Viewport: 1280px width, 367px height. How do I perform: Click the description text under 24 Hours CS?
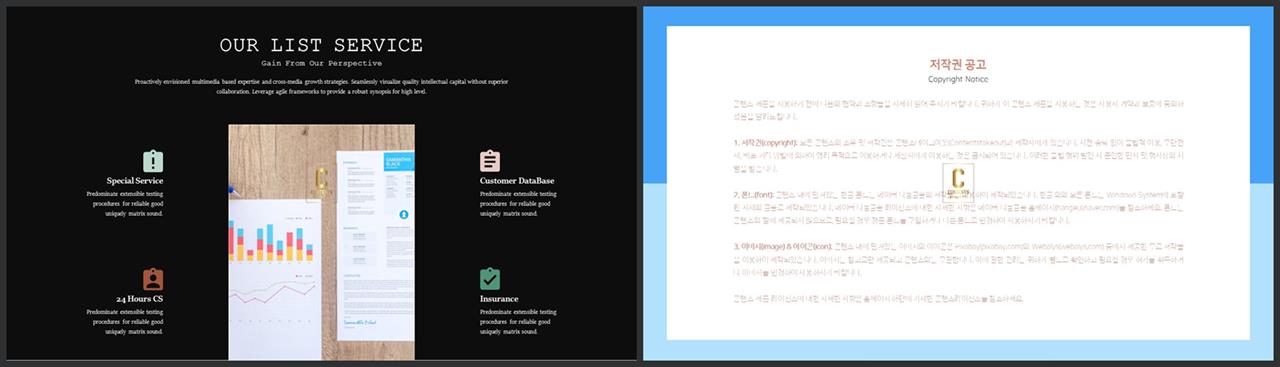pyautogui.click(x=125, y=321)
